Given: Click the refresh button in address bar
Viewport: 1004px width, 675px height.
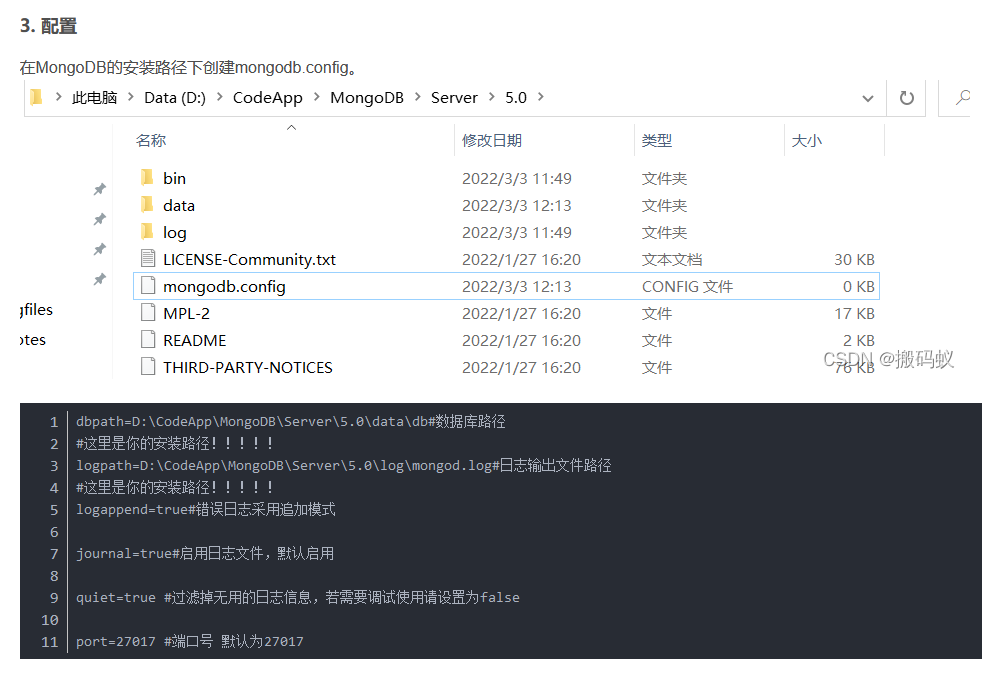Looking at the screenshot, I should tap(906, 98).
